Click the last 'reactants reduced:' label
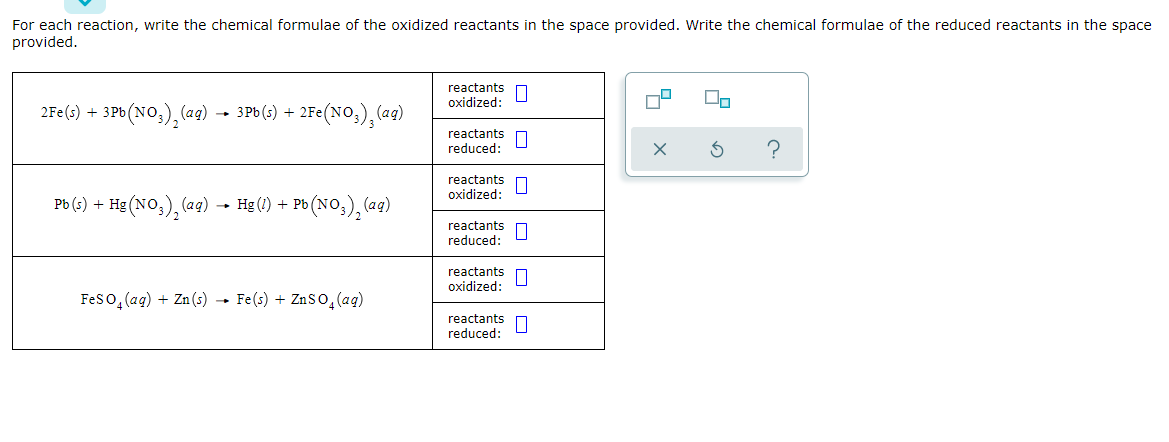 pos(476,326)
